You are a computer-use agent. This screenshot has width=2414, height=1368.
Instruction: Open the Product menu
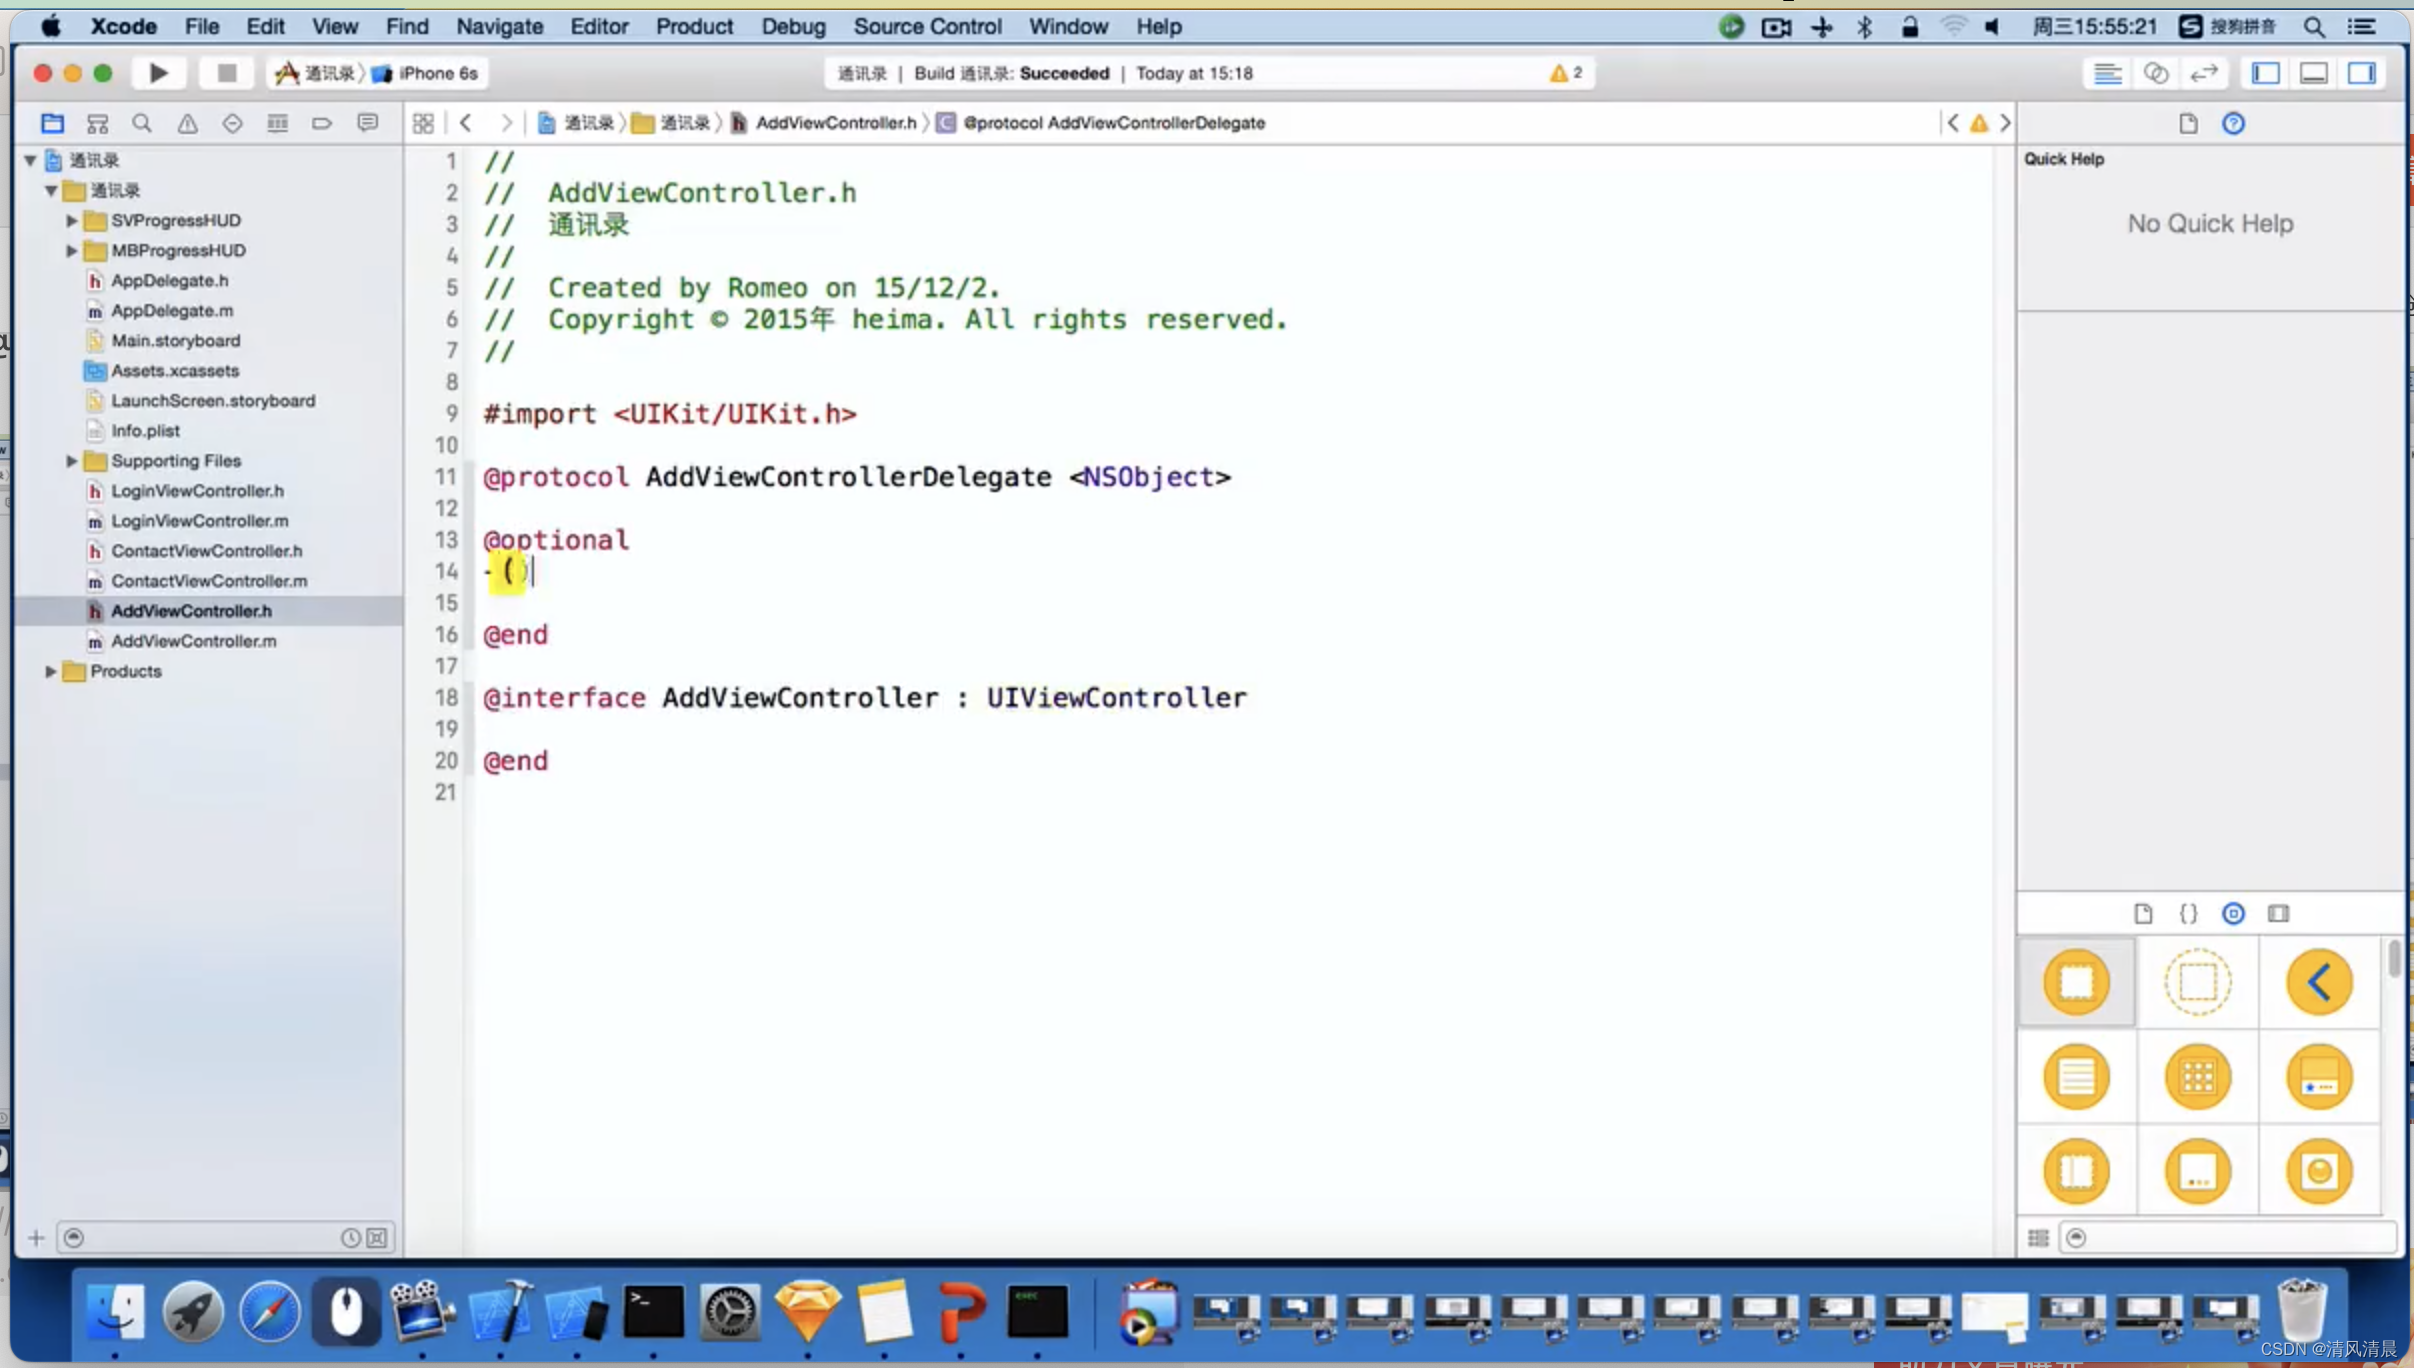pyautogui.click(x=694, y=27)
